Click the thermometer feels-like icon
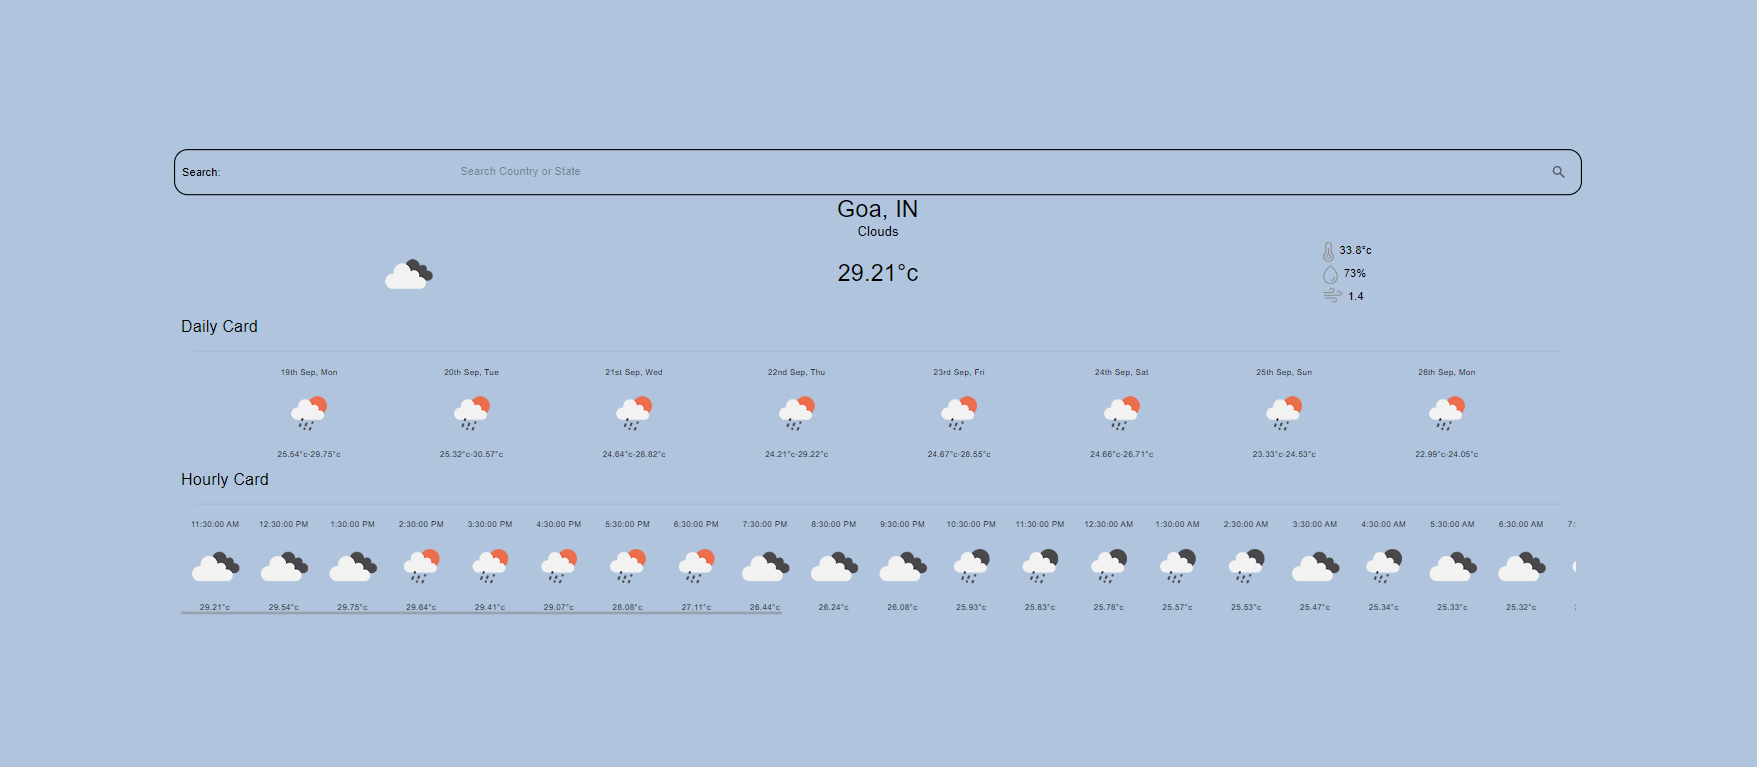Viewport: 1757px width, 767px height. (x=1328, y=251)
